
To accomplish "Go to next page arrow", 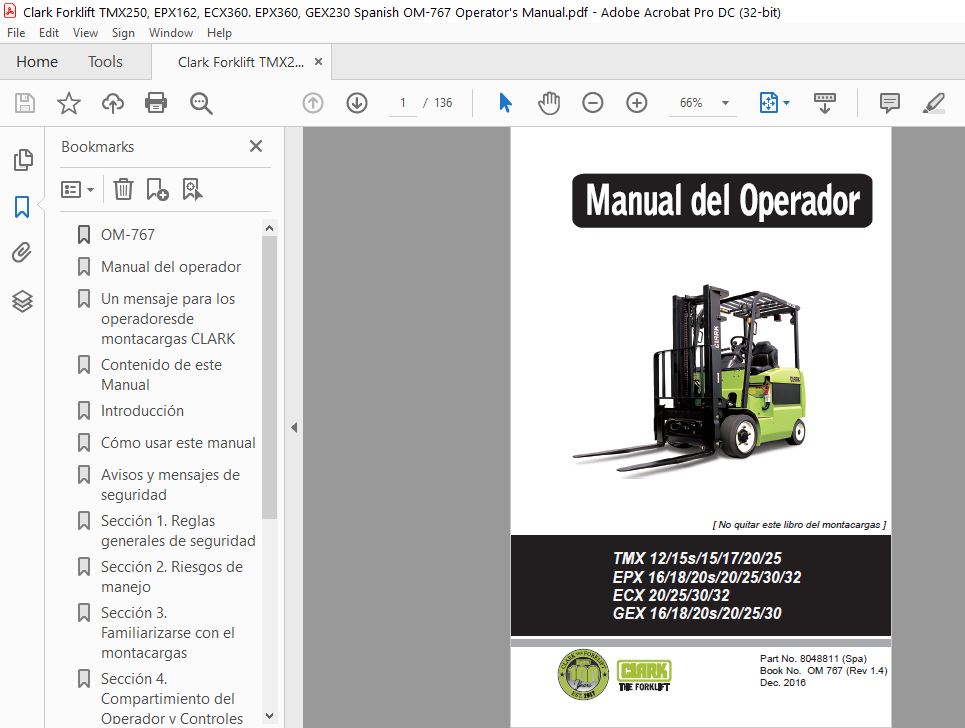I will [357, 103].
